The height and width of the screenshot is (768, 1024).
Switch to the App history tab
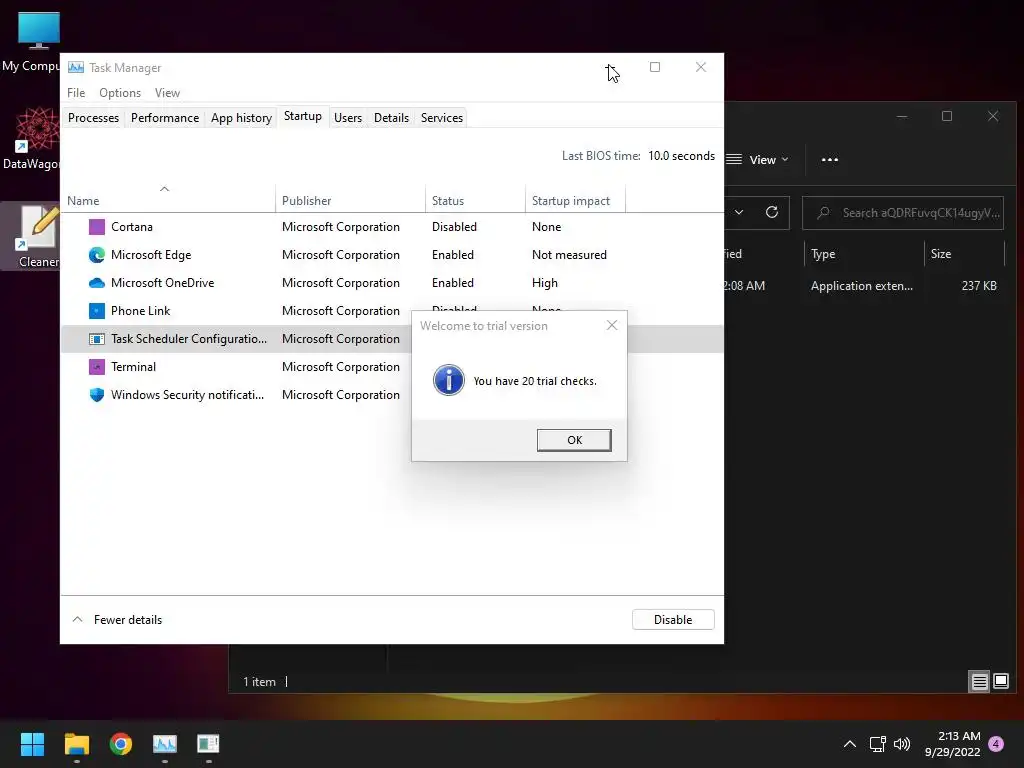[x=241, y=118]
